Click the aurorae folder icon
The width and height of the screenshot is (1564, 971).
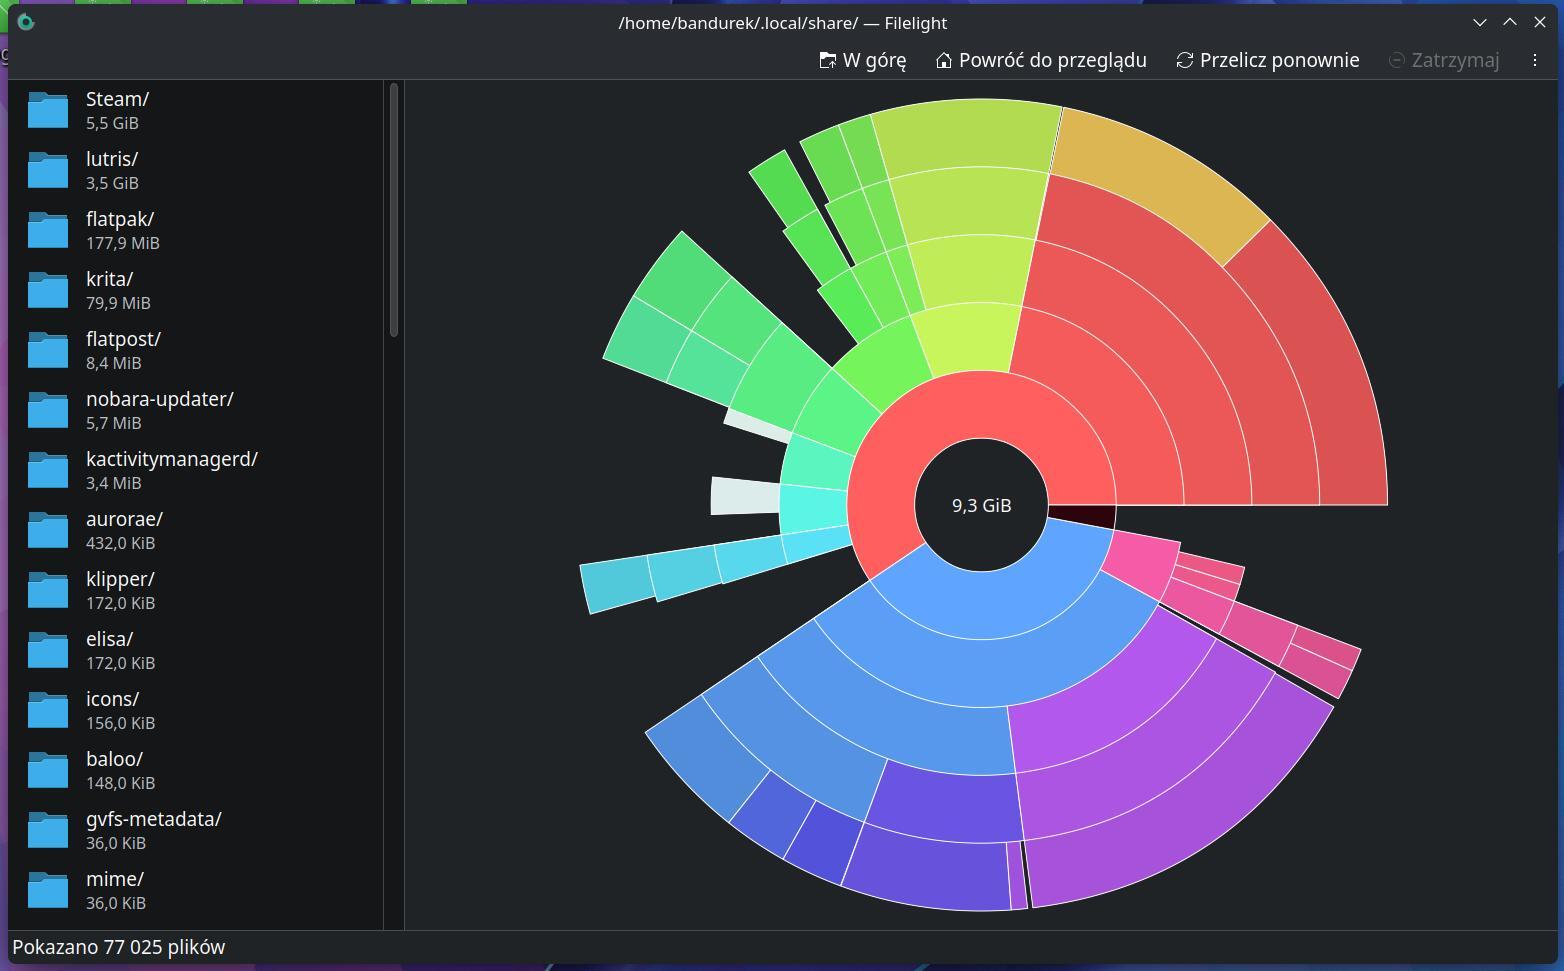pos(48,530)
